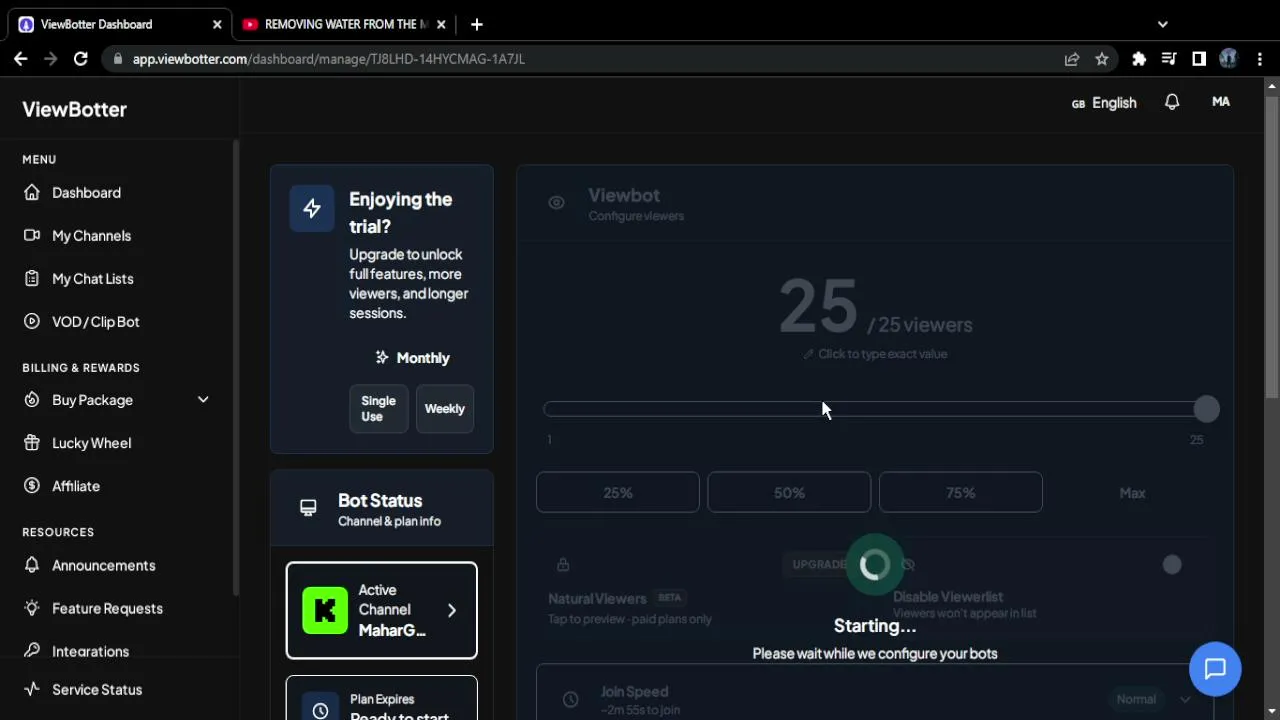Open the Affiliate page

[76, 486]
